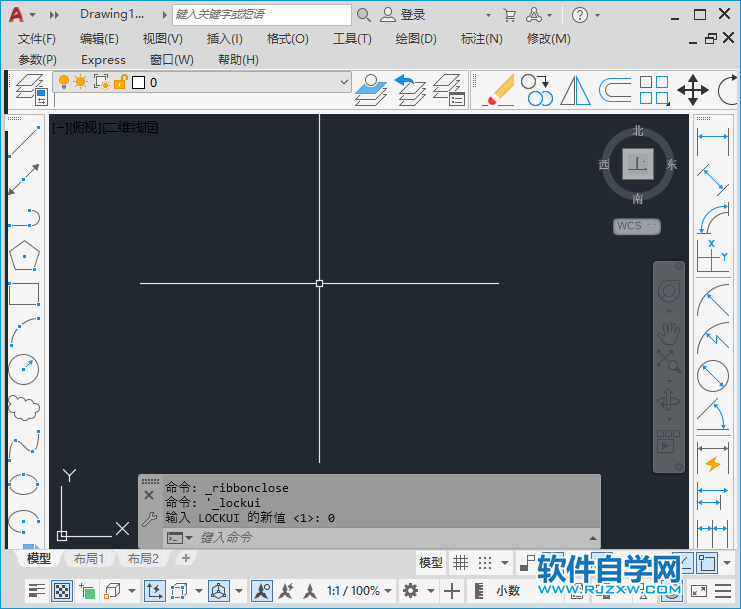Select the Aligned dimension tool
The width and height of the screenshot is (741, 609).
click(713, 180)
